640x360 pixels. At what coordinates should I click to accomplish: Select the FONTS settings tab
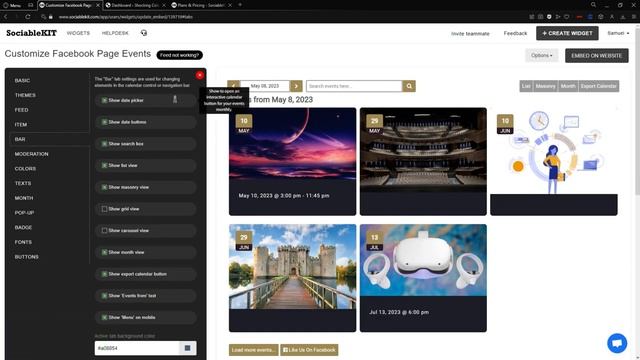(23, 242)
